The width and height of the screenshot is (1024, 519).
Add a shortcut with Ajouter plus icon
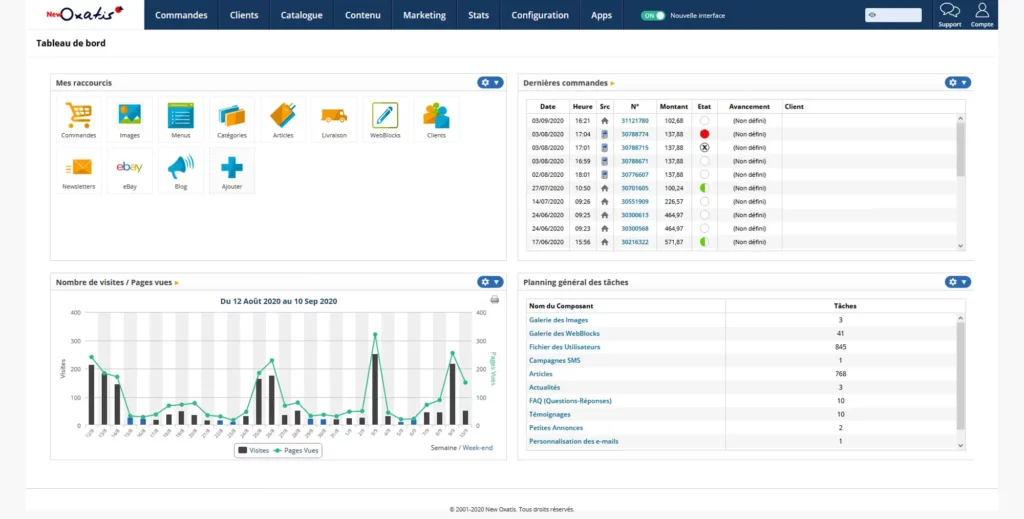pyautogui.click(x=232, y=170)
